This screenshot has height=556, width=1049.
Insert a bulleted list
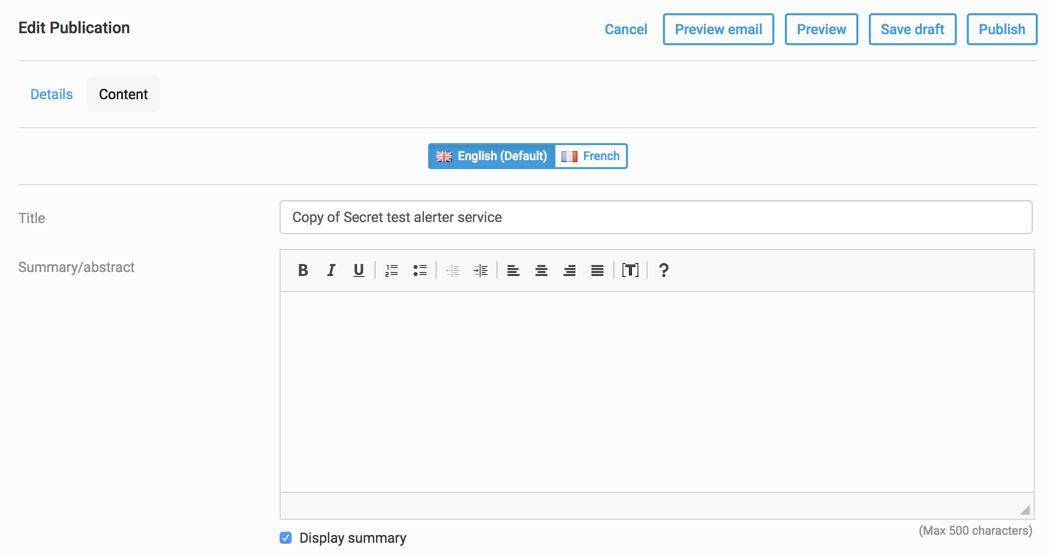[x=419, y=270]
